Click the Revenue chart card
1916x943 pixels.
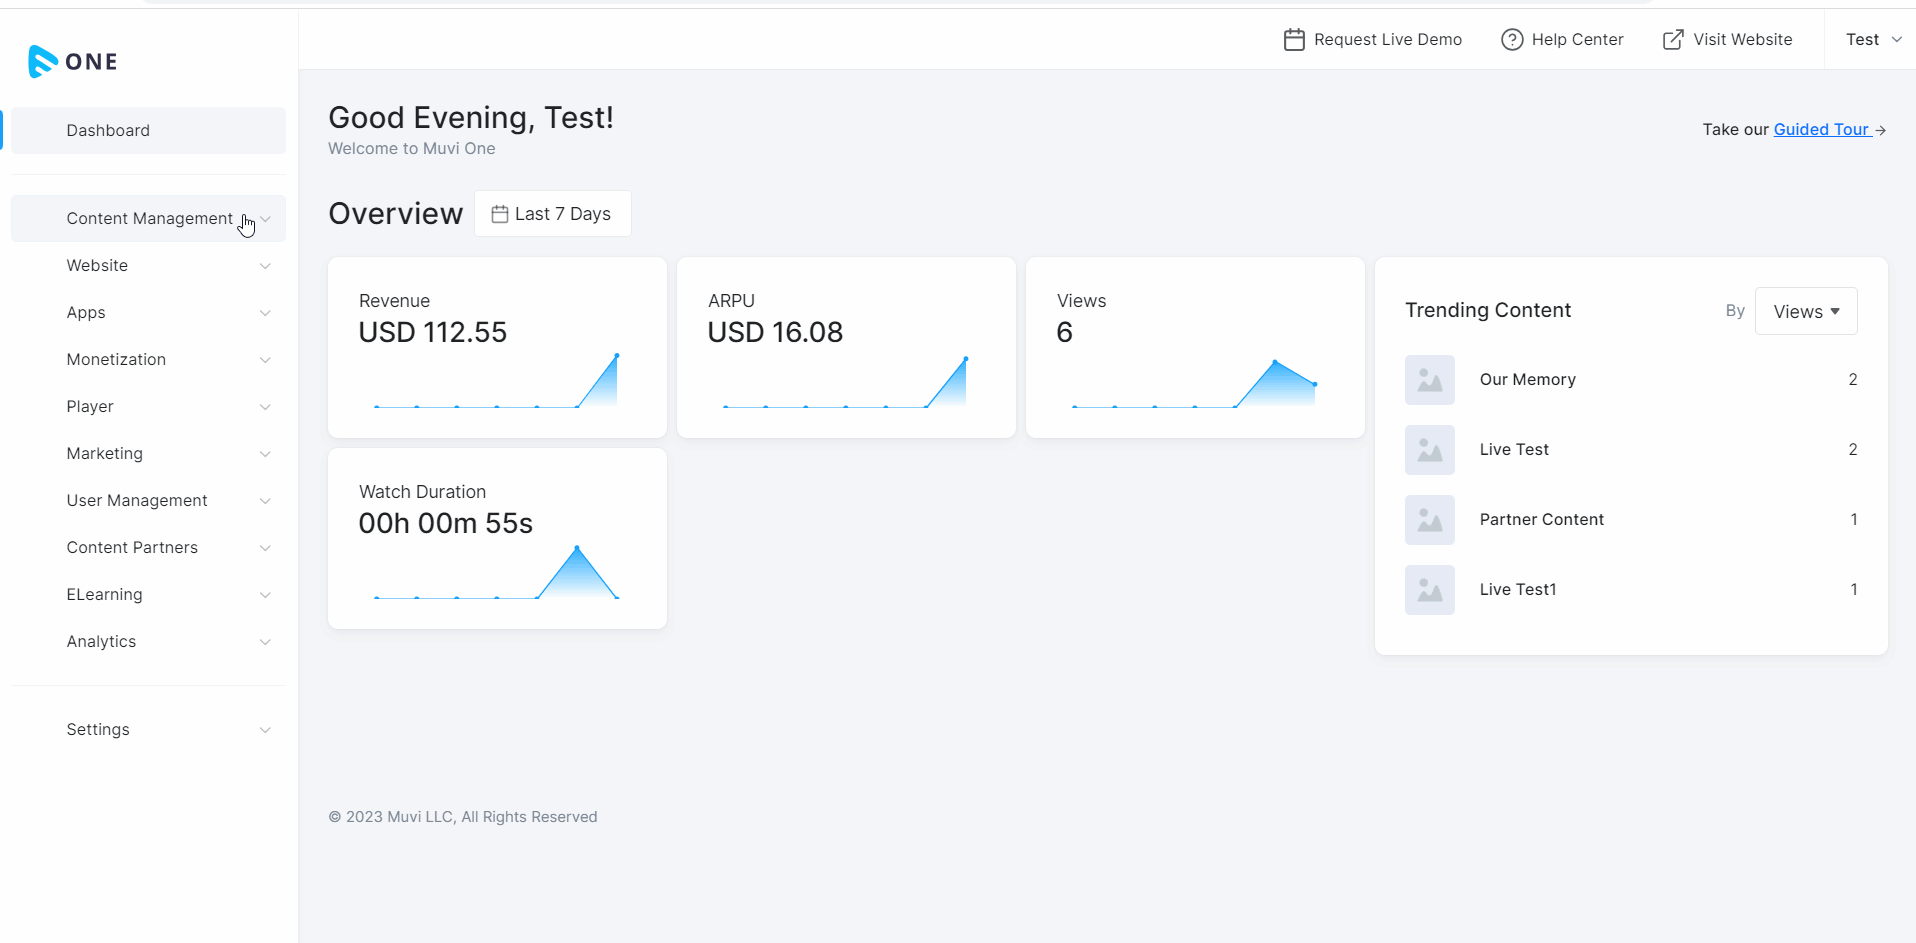[x=497, y=348]
